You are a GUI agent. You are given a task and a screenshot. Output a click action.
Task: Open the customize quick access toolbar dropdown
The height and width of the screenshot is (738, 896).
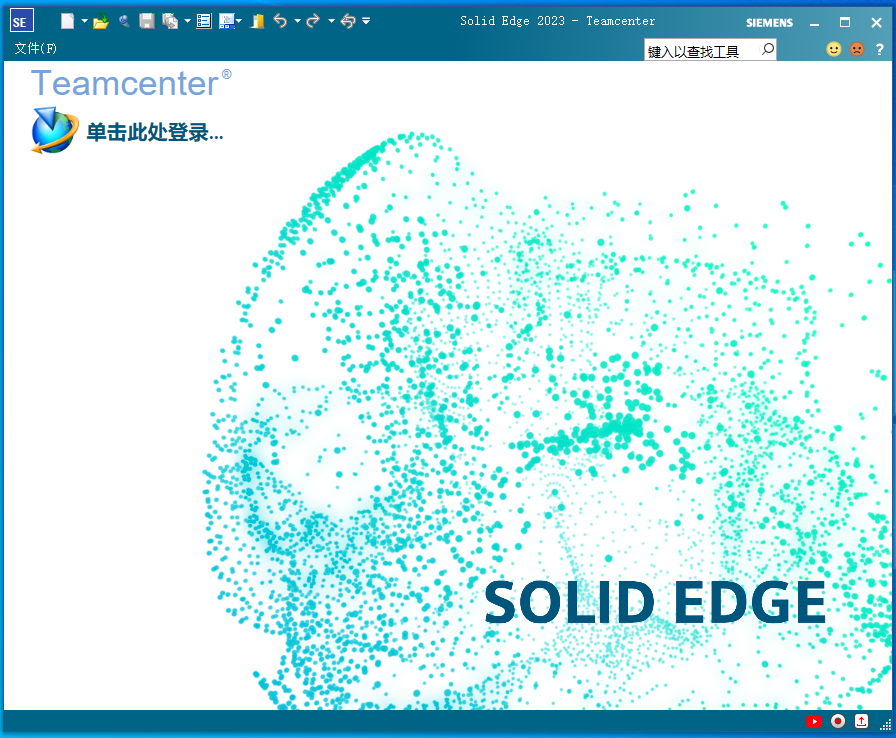[366, 21]
